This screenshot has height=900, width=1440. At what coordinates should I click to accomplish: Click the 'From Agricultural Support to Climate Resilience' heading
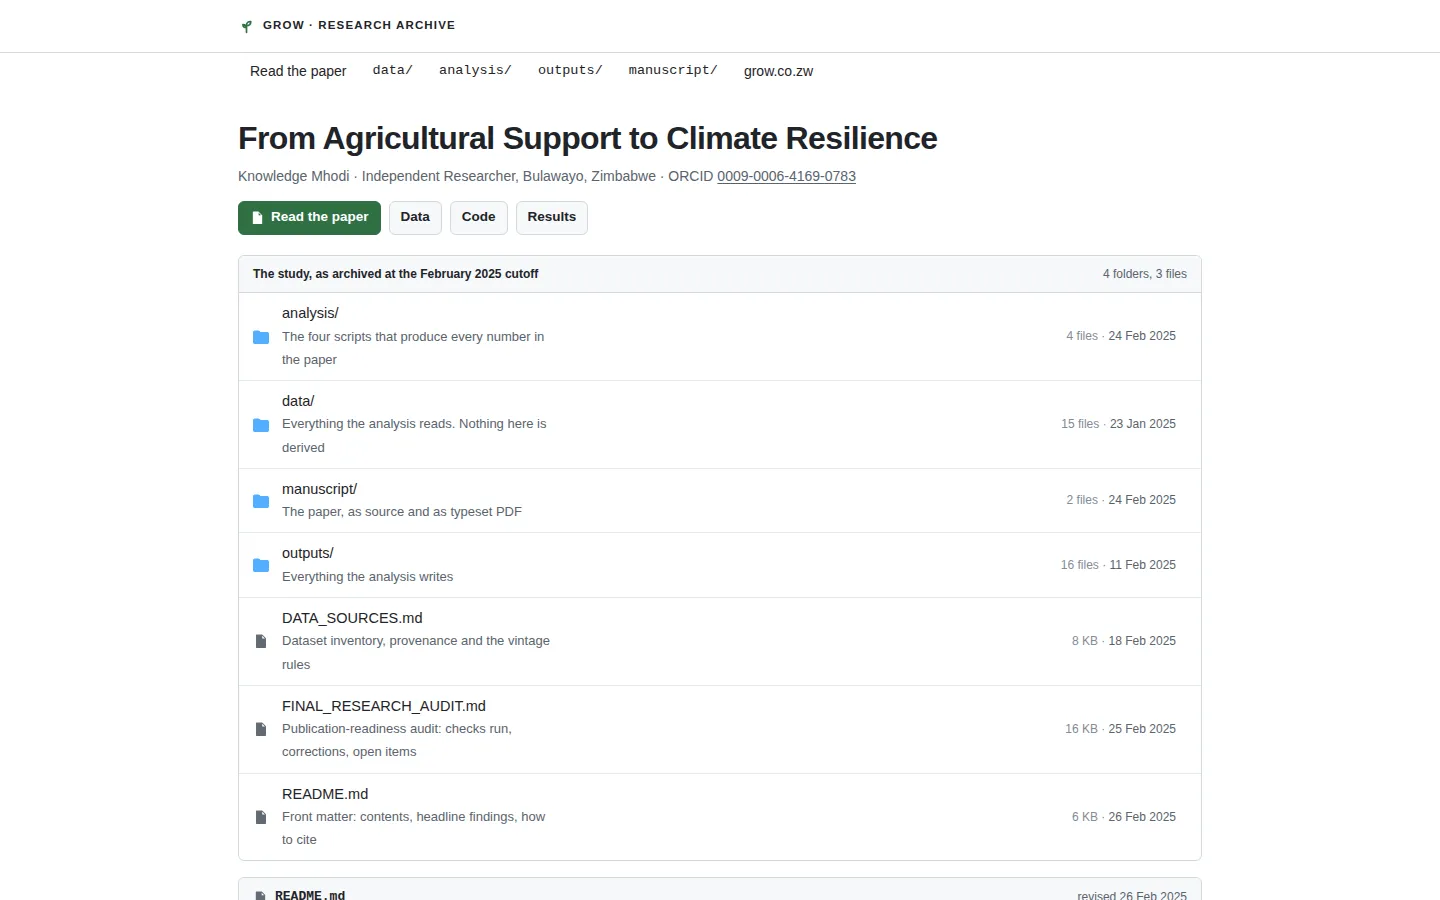[588, 138]
